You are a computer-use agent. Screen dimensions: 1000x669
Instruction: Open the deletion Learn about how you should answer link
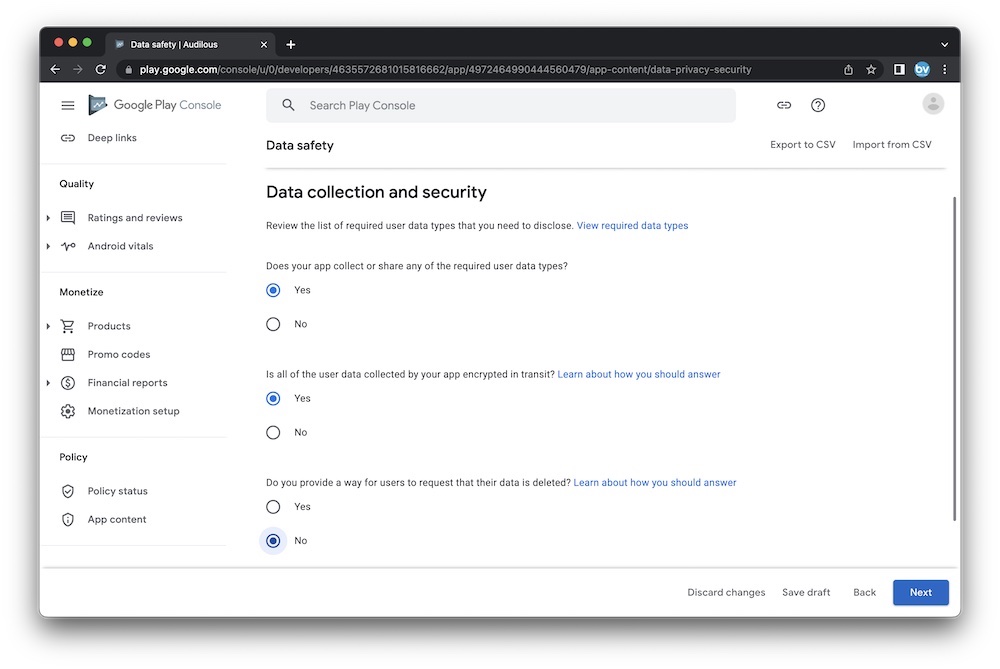click(654, 483)
